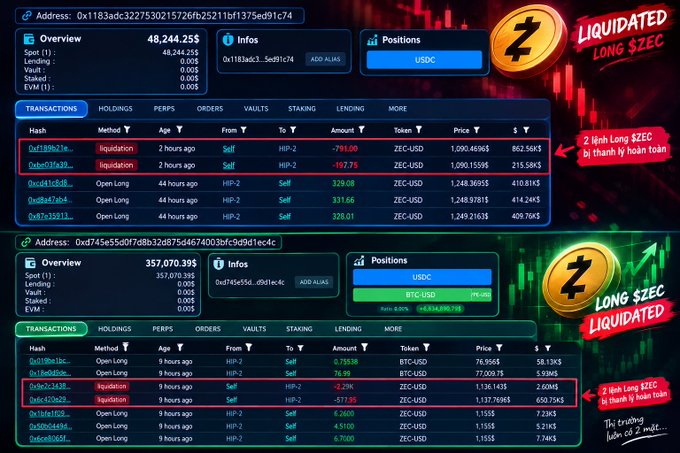Open transaction hash 0xbe03fa39...
680x453 pixels.
(x=51, y=165)
